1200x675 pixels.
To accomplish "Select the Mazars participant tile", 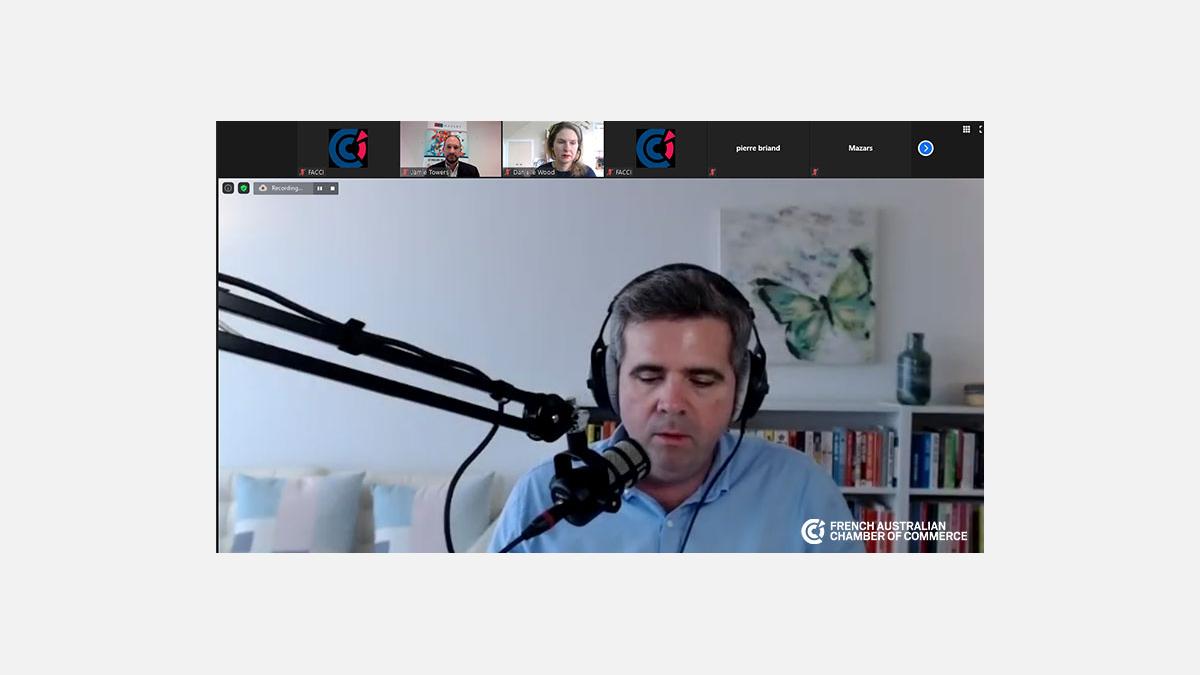I will [x=860, y=148].
